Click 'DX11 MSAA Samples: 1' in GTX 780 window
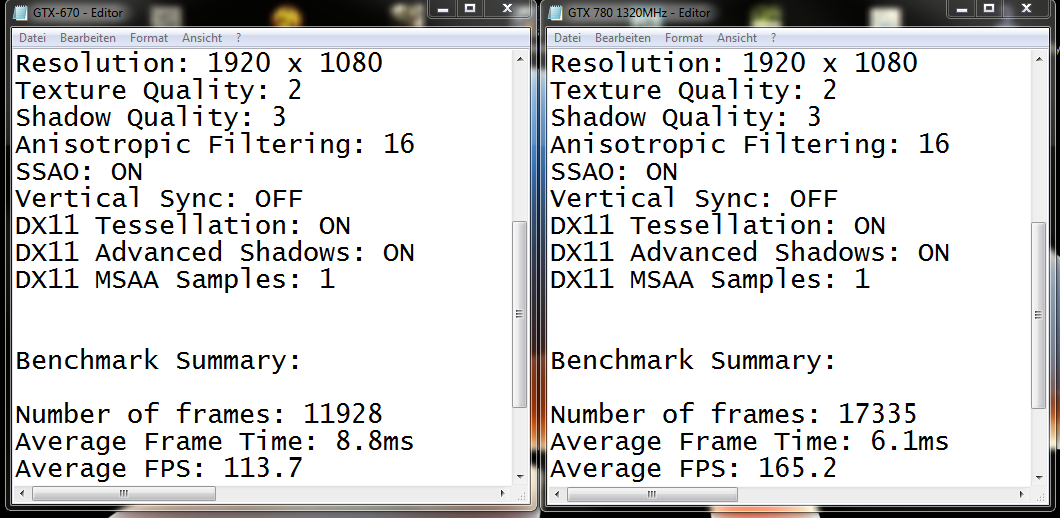 coord(710,280)
